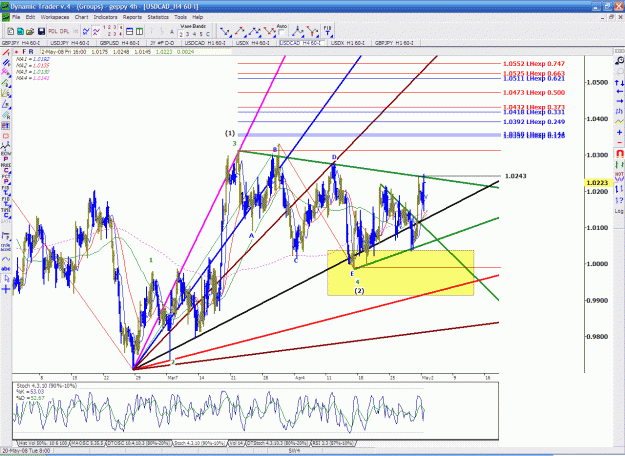Click the 1.0552 LHexp 0.747 label
Image resolution: width=625 pixels, height=456 pixels.
(x=534, y=63)
